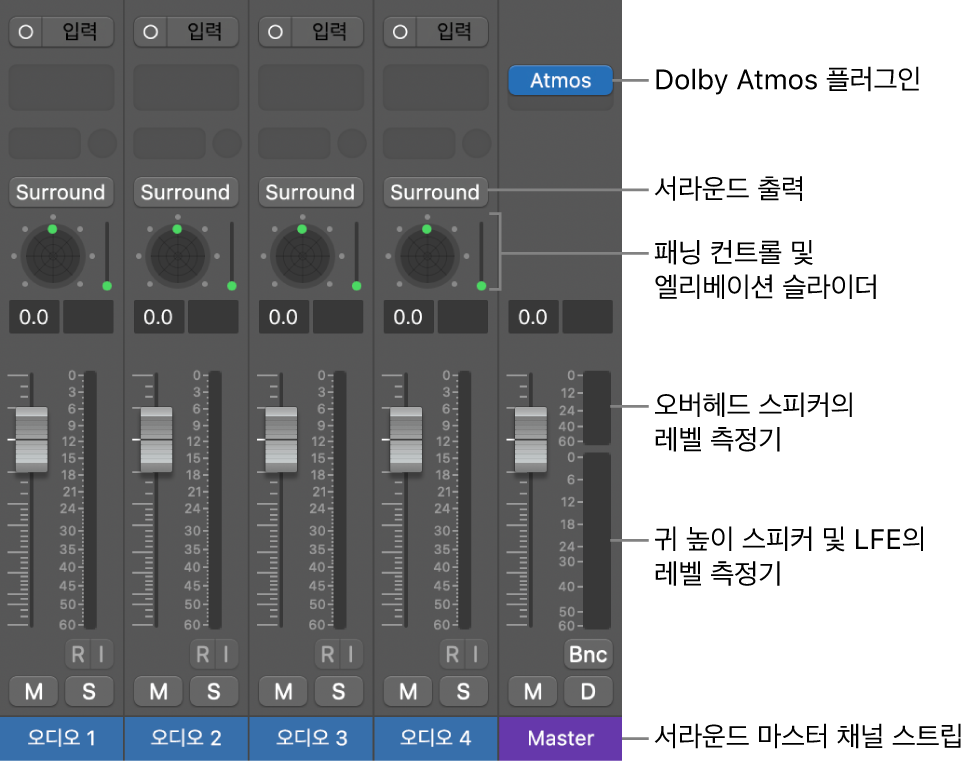Click the surround panner on 오디오 2
This screenshot has width=971, height=761.
click(178, 255)
